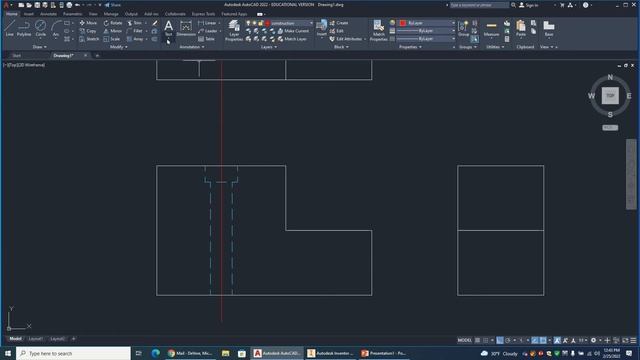Viewport: 640px width, 360px height.
Task: Toggle grid display in status bar
Action: tap(477, 340)
